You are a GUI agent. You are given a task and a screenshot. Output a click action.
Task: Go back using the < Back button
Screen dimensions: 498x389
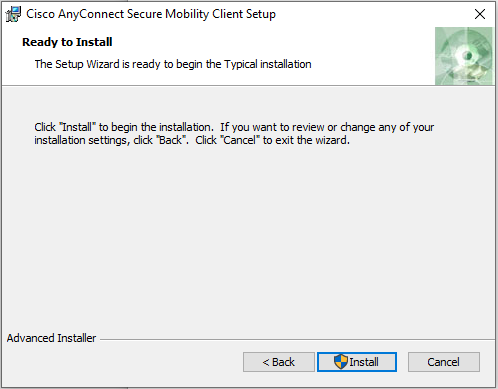(x=279, y=362)
